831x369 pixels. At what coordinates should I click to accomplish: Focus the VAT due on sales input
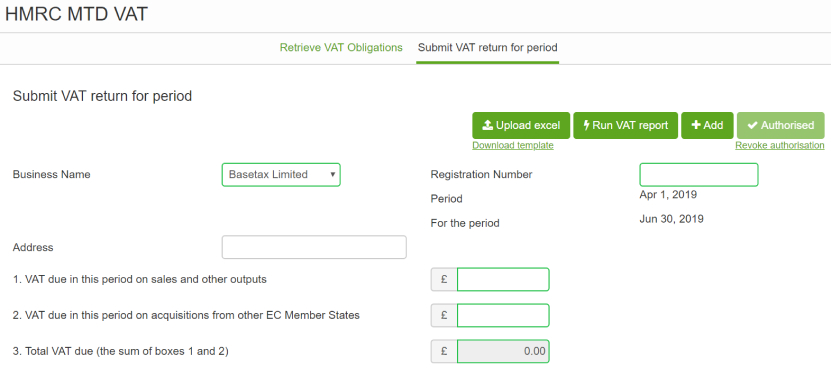(x=503, y=279)
